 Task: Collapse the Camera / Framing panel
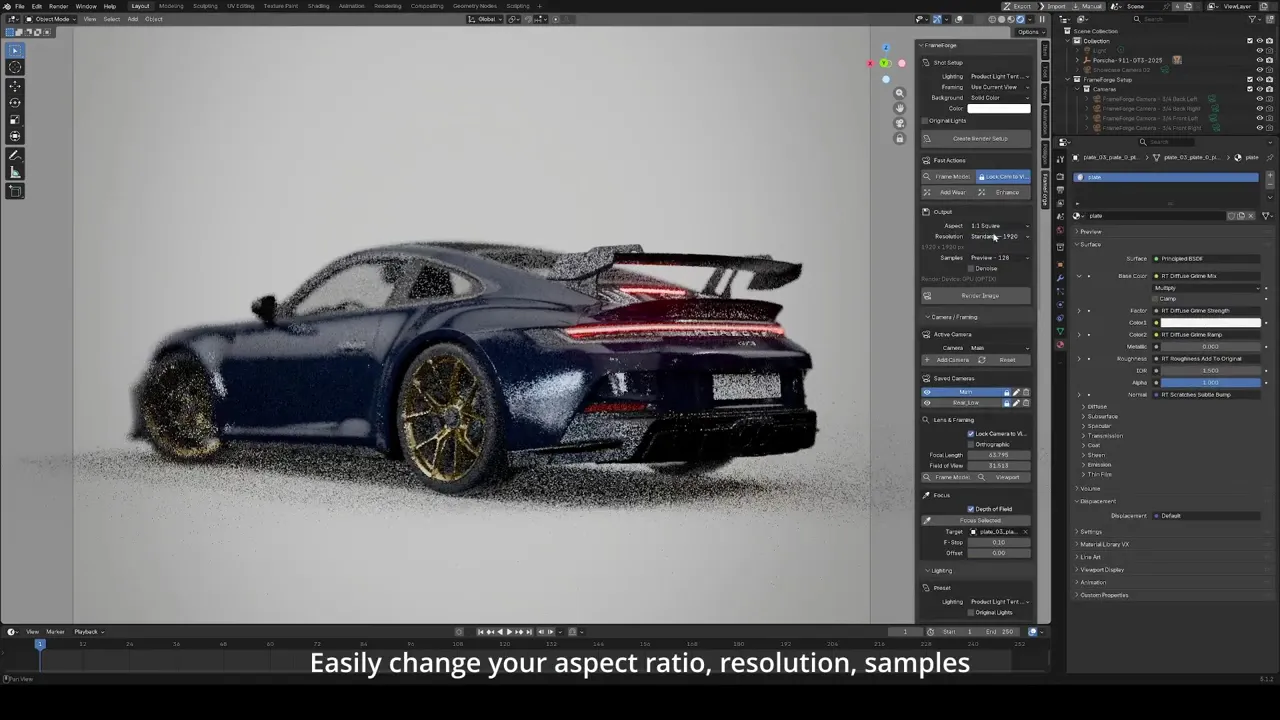953,317
